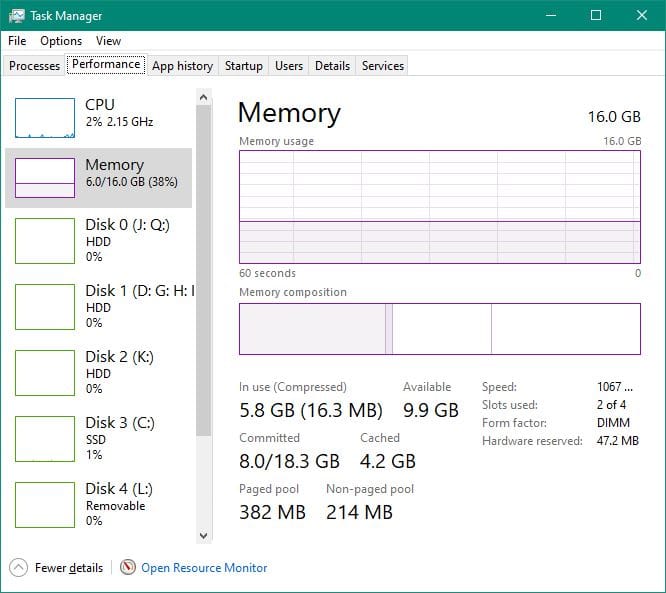
Task: Click the "382 MB" paged pool value
Action: point(272,512)
